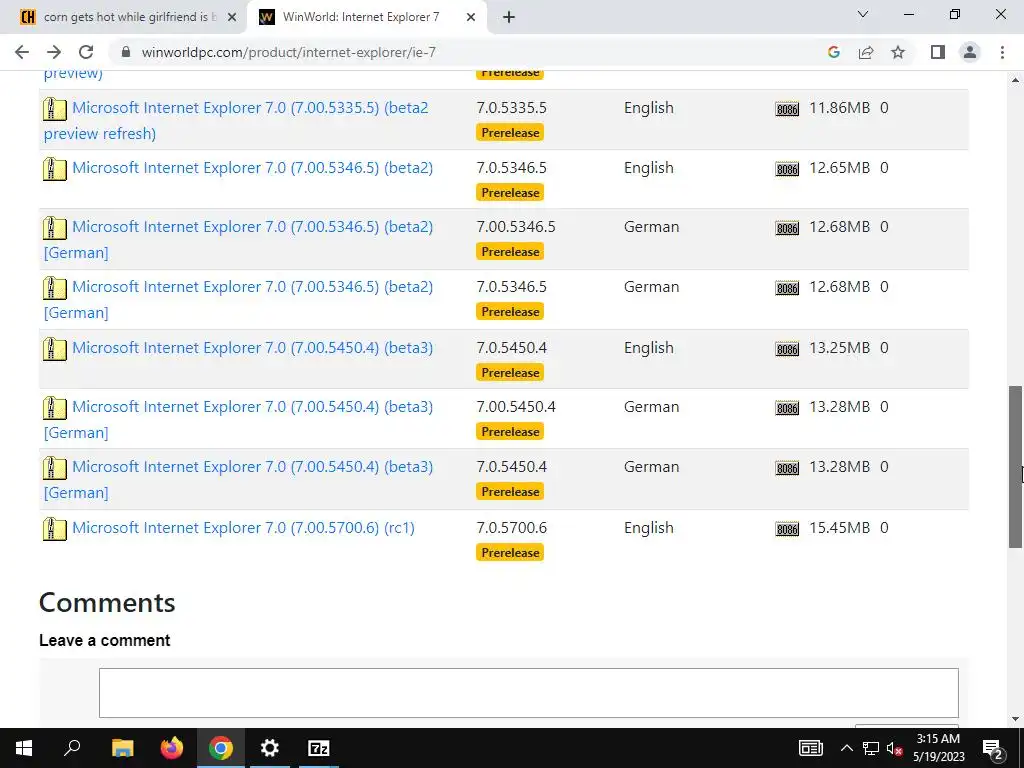Open Windows taskbar search

72,748
